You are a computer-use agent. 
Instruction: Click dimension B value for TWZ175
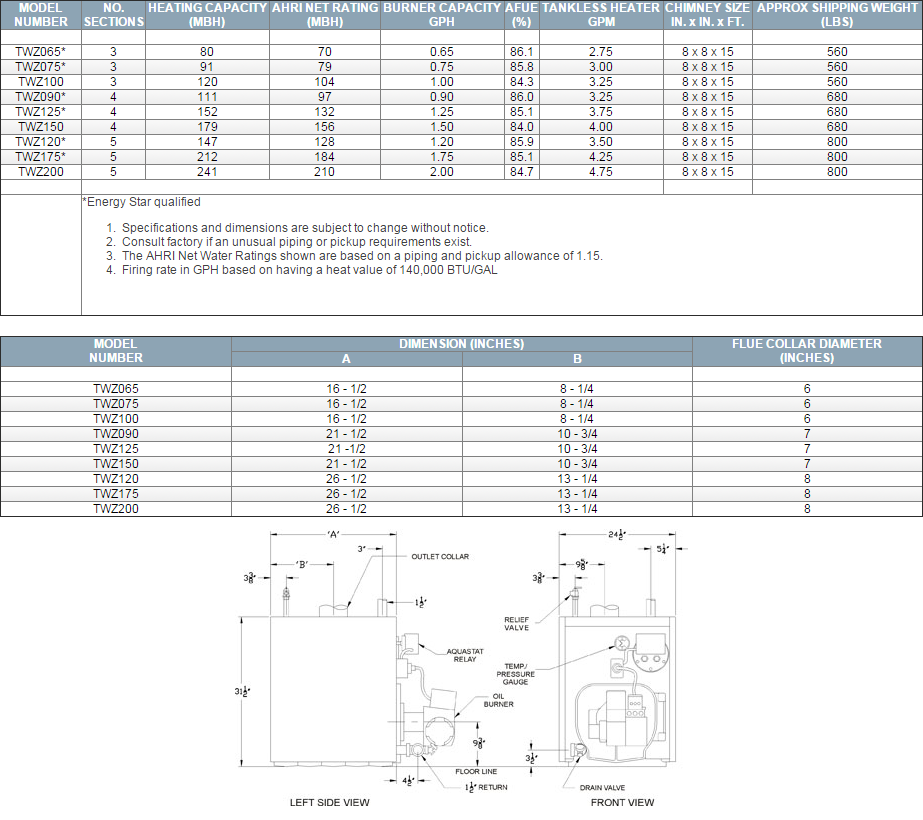(577, 494)
